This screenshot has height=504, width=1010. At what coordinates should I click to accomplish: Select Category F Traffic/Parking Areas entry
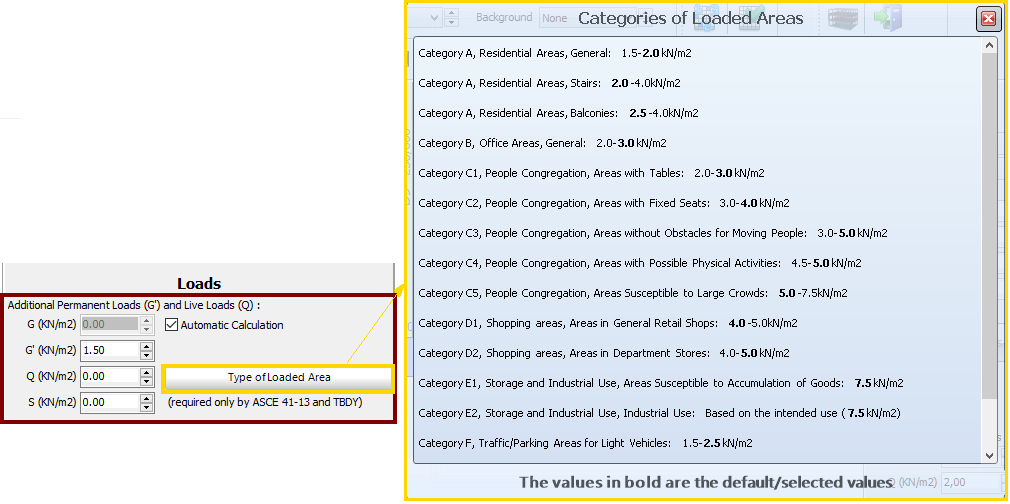585,443
